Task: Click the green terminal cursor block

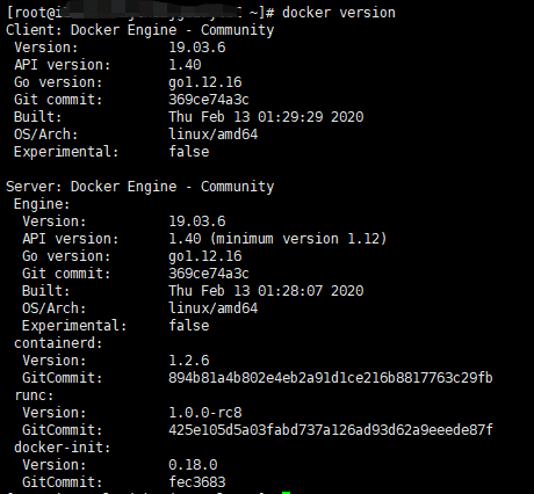Action: click(286, 492)
